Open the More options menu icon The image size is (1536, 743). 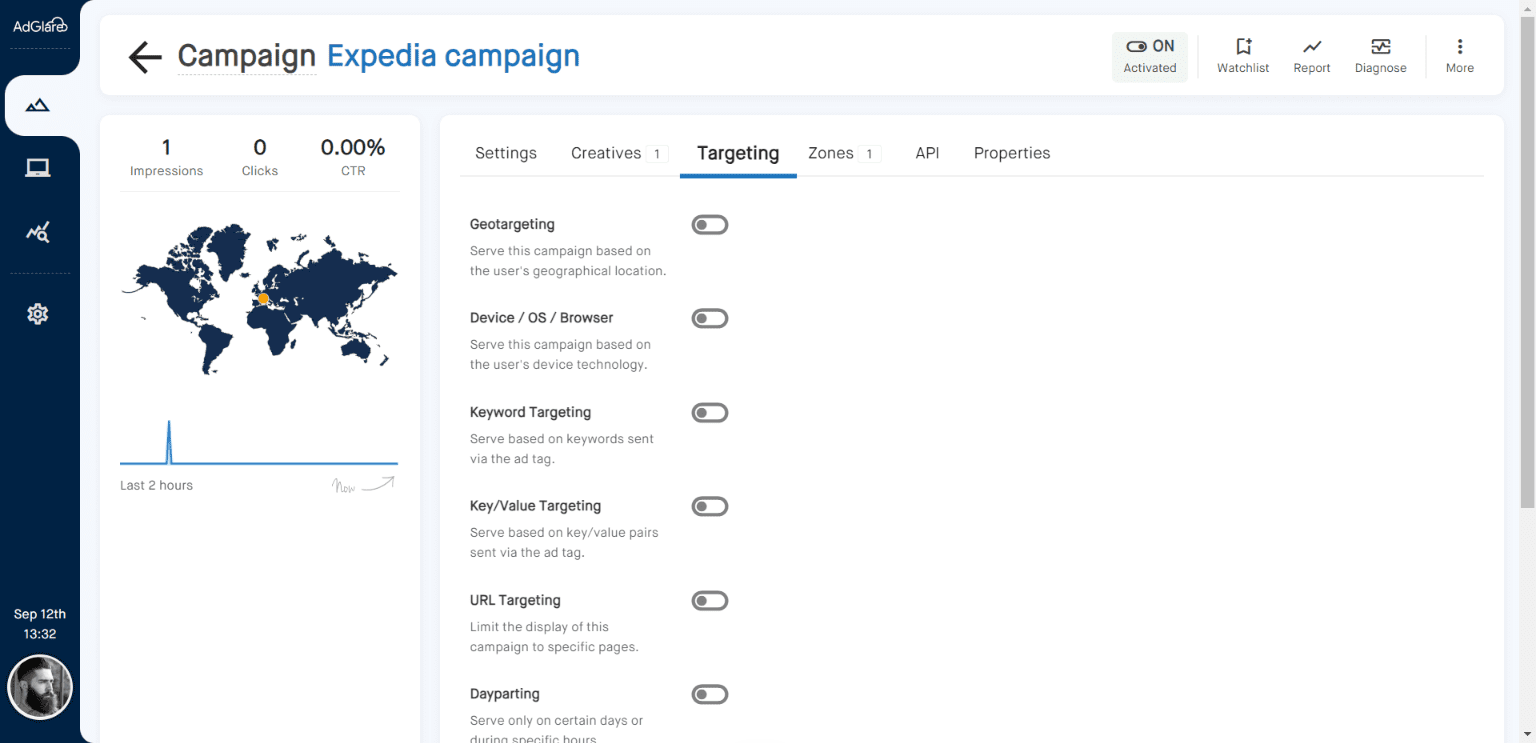pos(1460,47)
